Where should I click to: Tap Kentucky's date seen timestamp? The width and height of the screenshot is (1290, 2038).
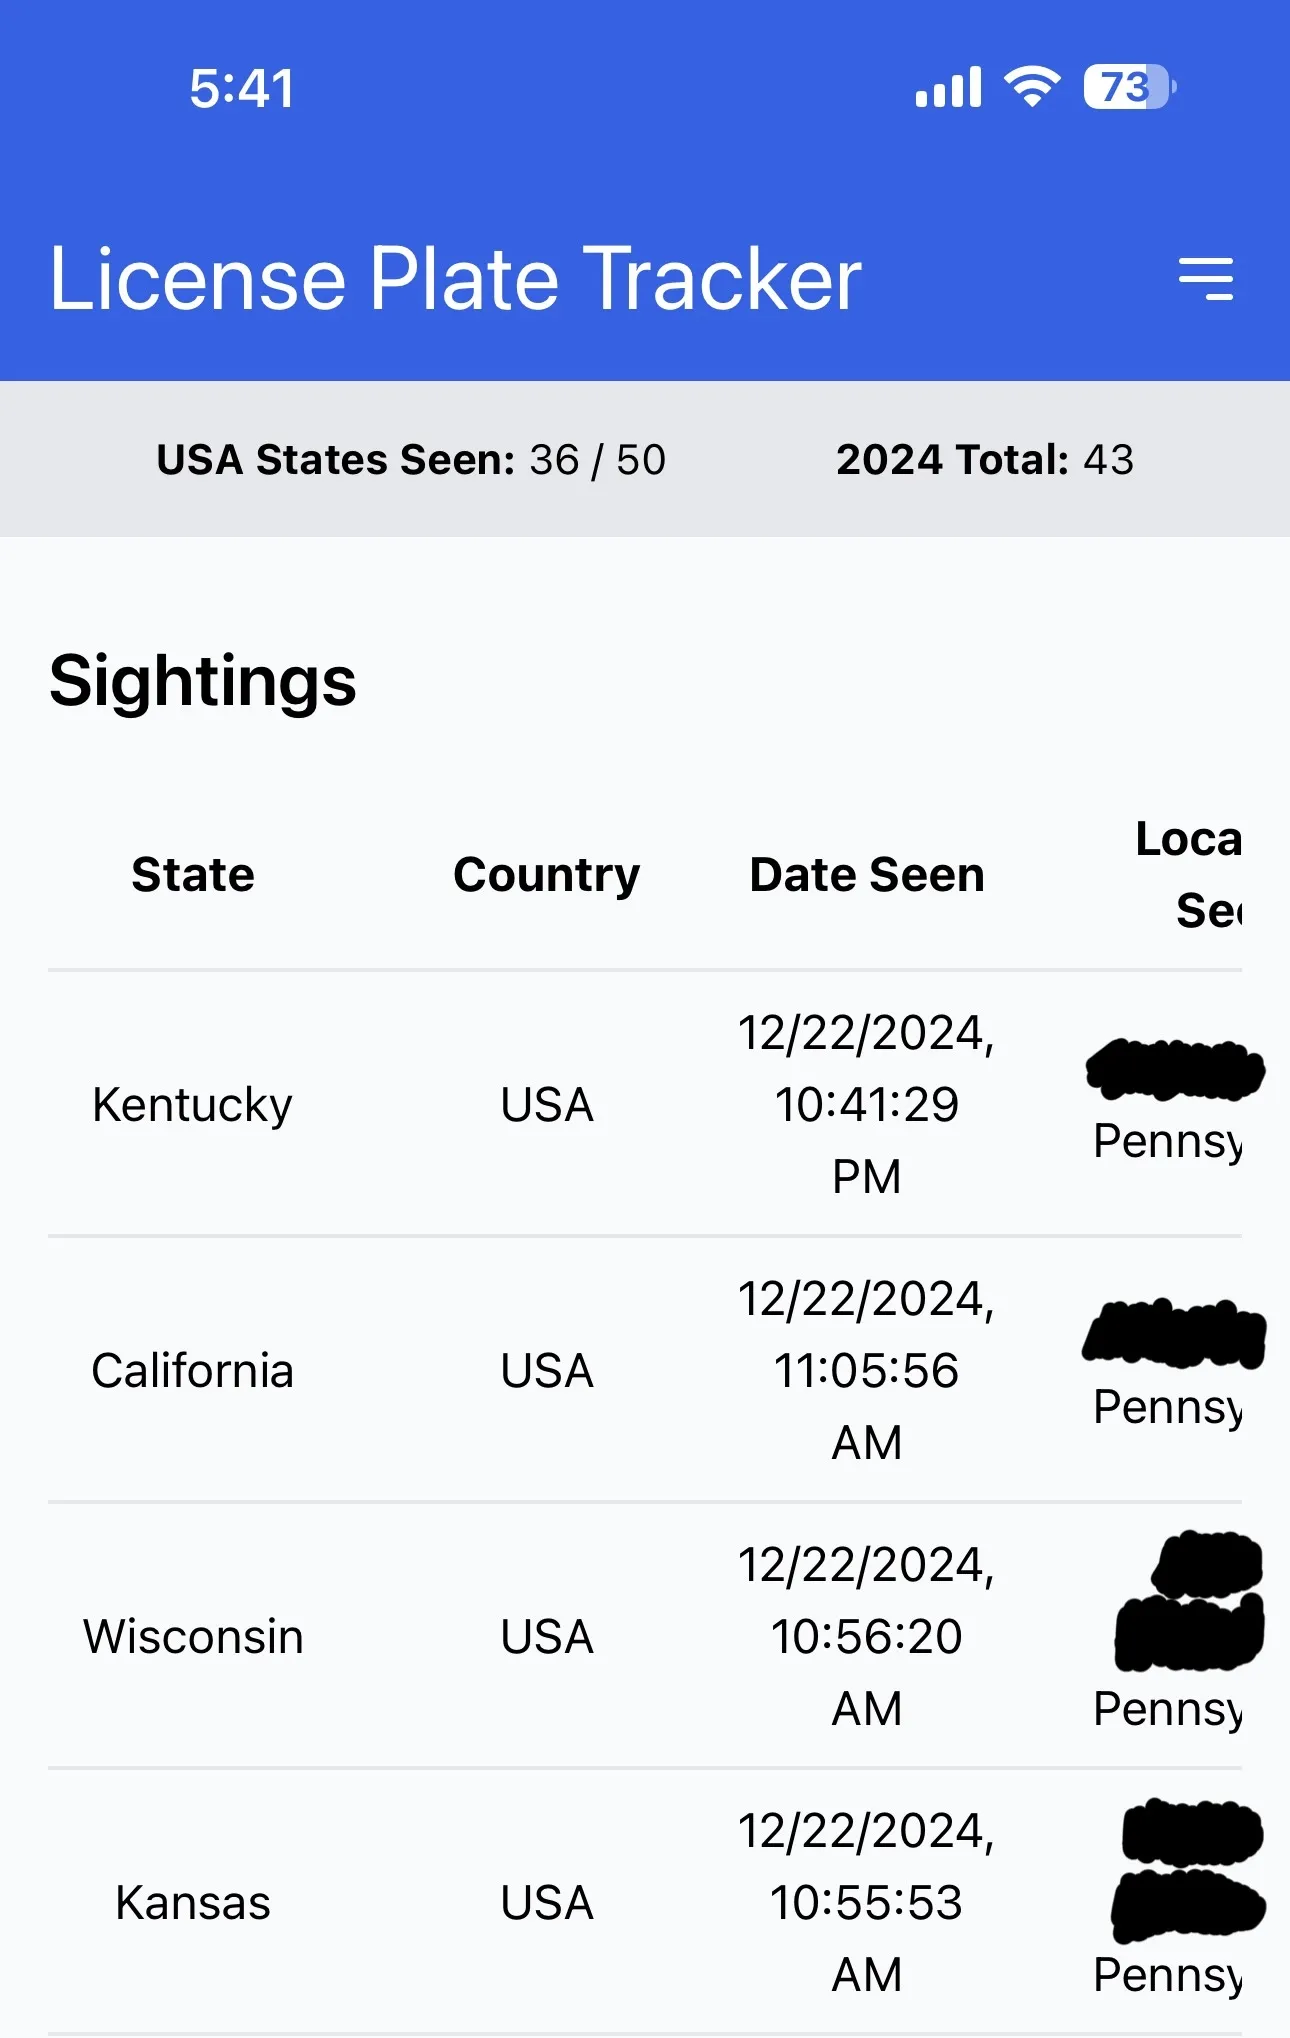(867, 1105)
